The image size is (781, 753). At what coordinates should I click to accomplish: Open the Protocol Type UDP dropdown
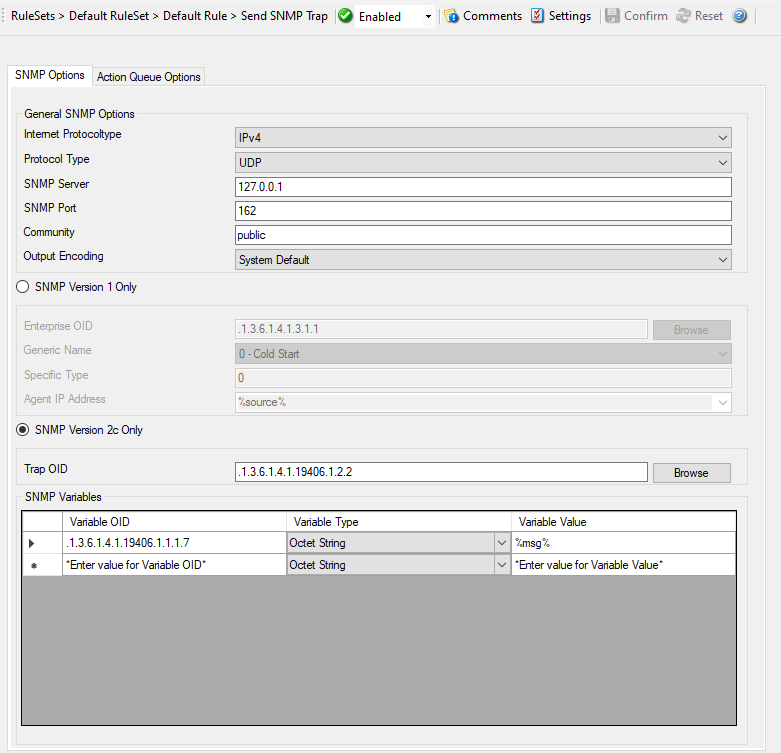(x=723, y=163)
